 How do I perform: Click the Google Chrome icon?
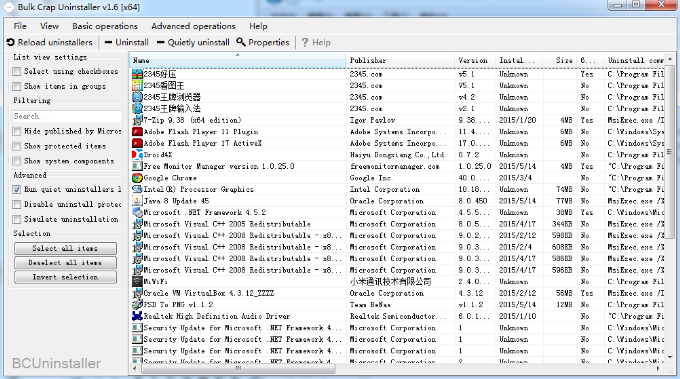point(137,178)
